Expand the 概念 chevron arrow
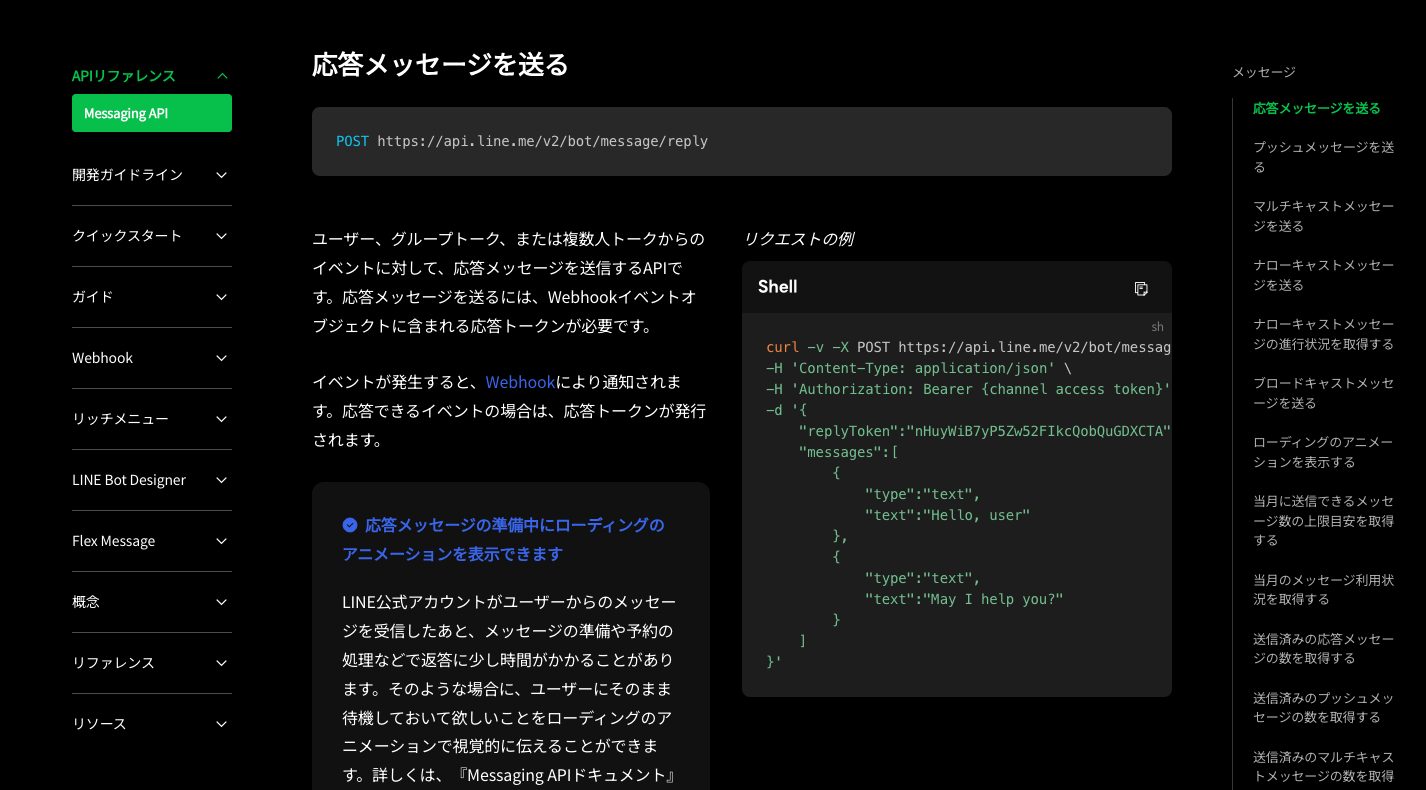 point(222,602)
